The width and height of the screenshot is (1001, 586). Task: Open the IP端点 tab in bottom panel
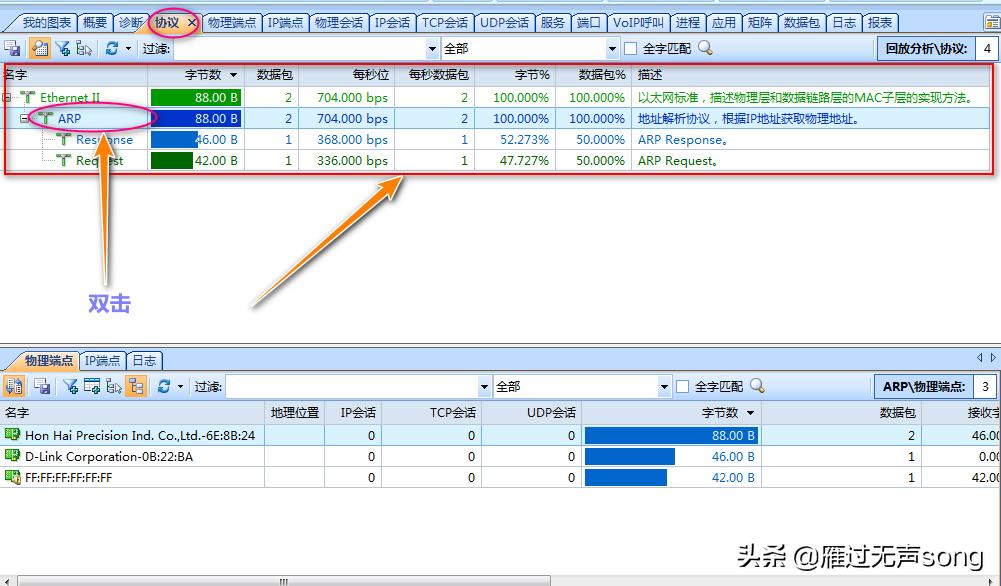(x=101, y=361)
